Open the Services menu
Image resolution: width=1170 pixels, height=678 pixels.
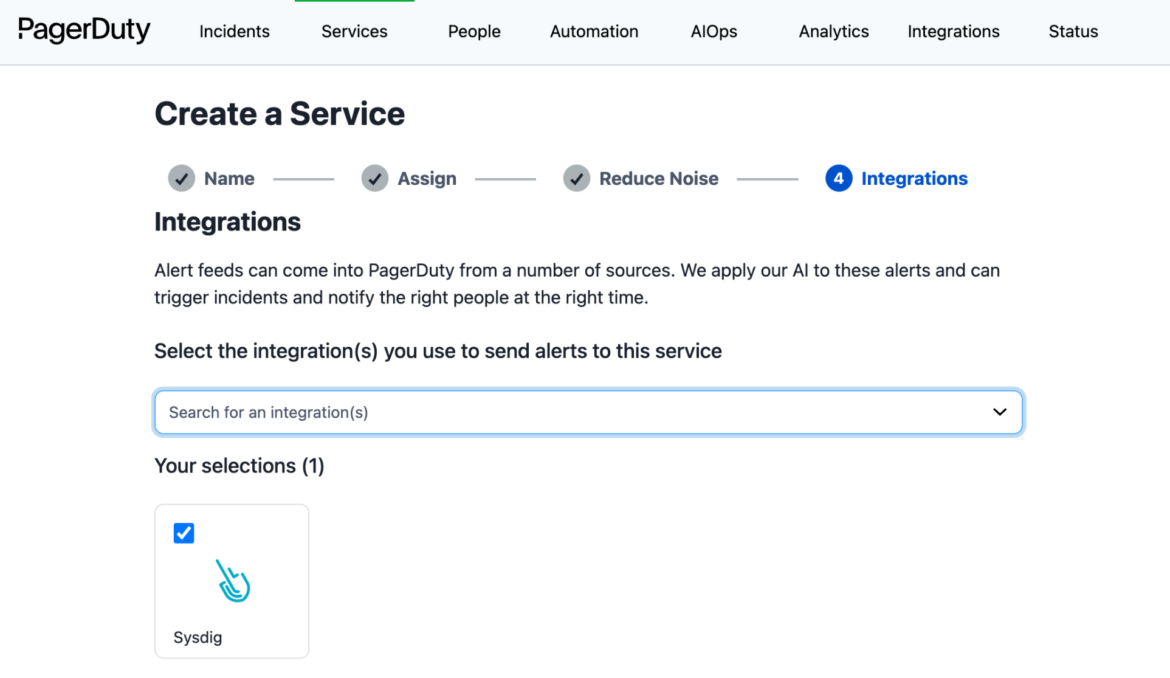click(x=354, y=31)
